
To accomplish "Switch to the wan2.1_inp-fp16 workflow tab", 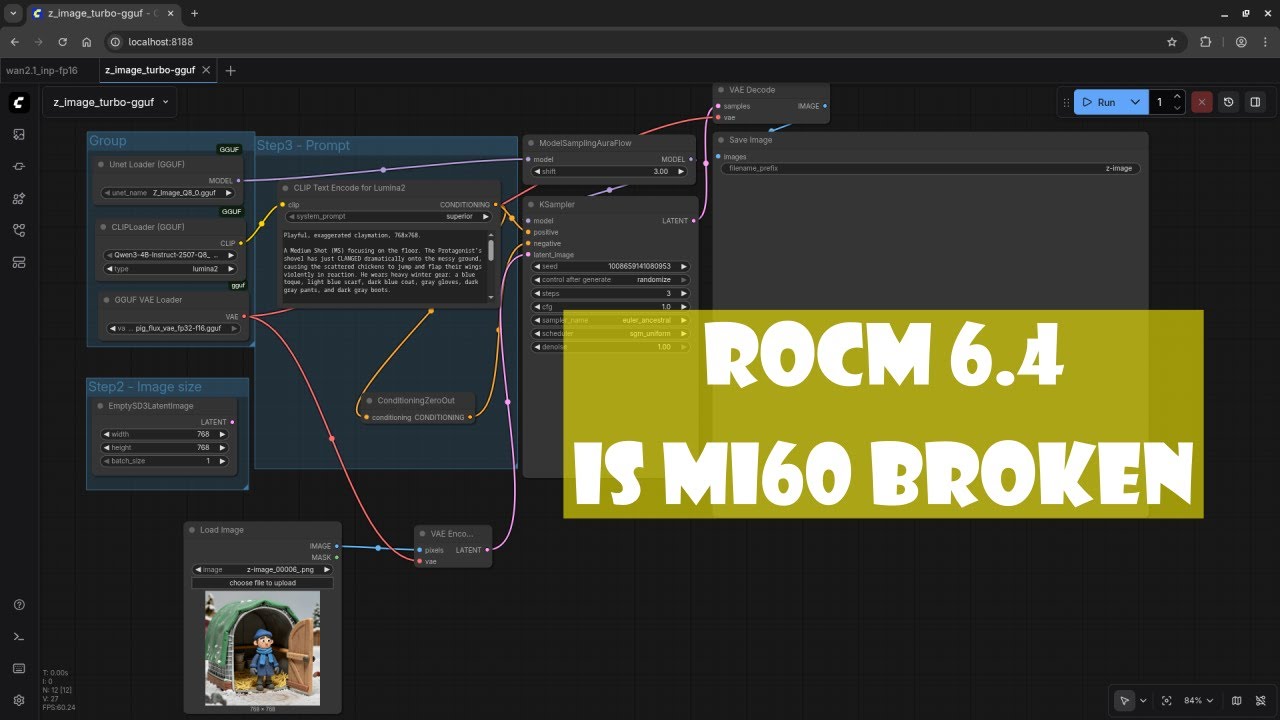I will [x=42, y=71].
